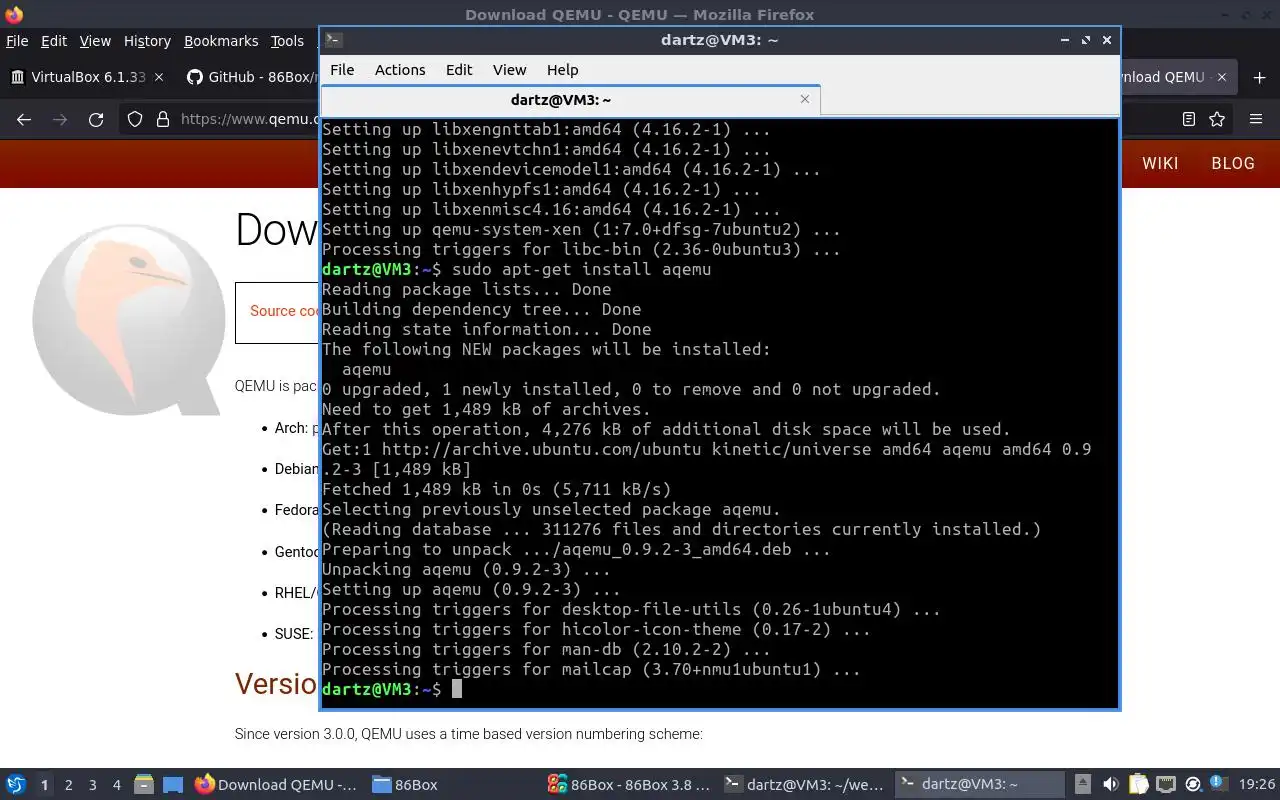Activate dartz@VM3: ~/we… terminal taskbar entry
The height and width of the screenshot is (800, 1280).
point(805,785)
